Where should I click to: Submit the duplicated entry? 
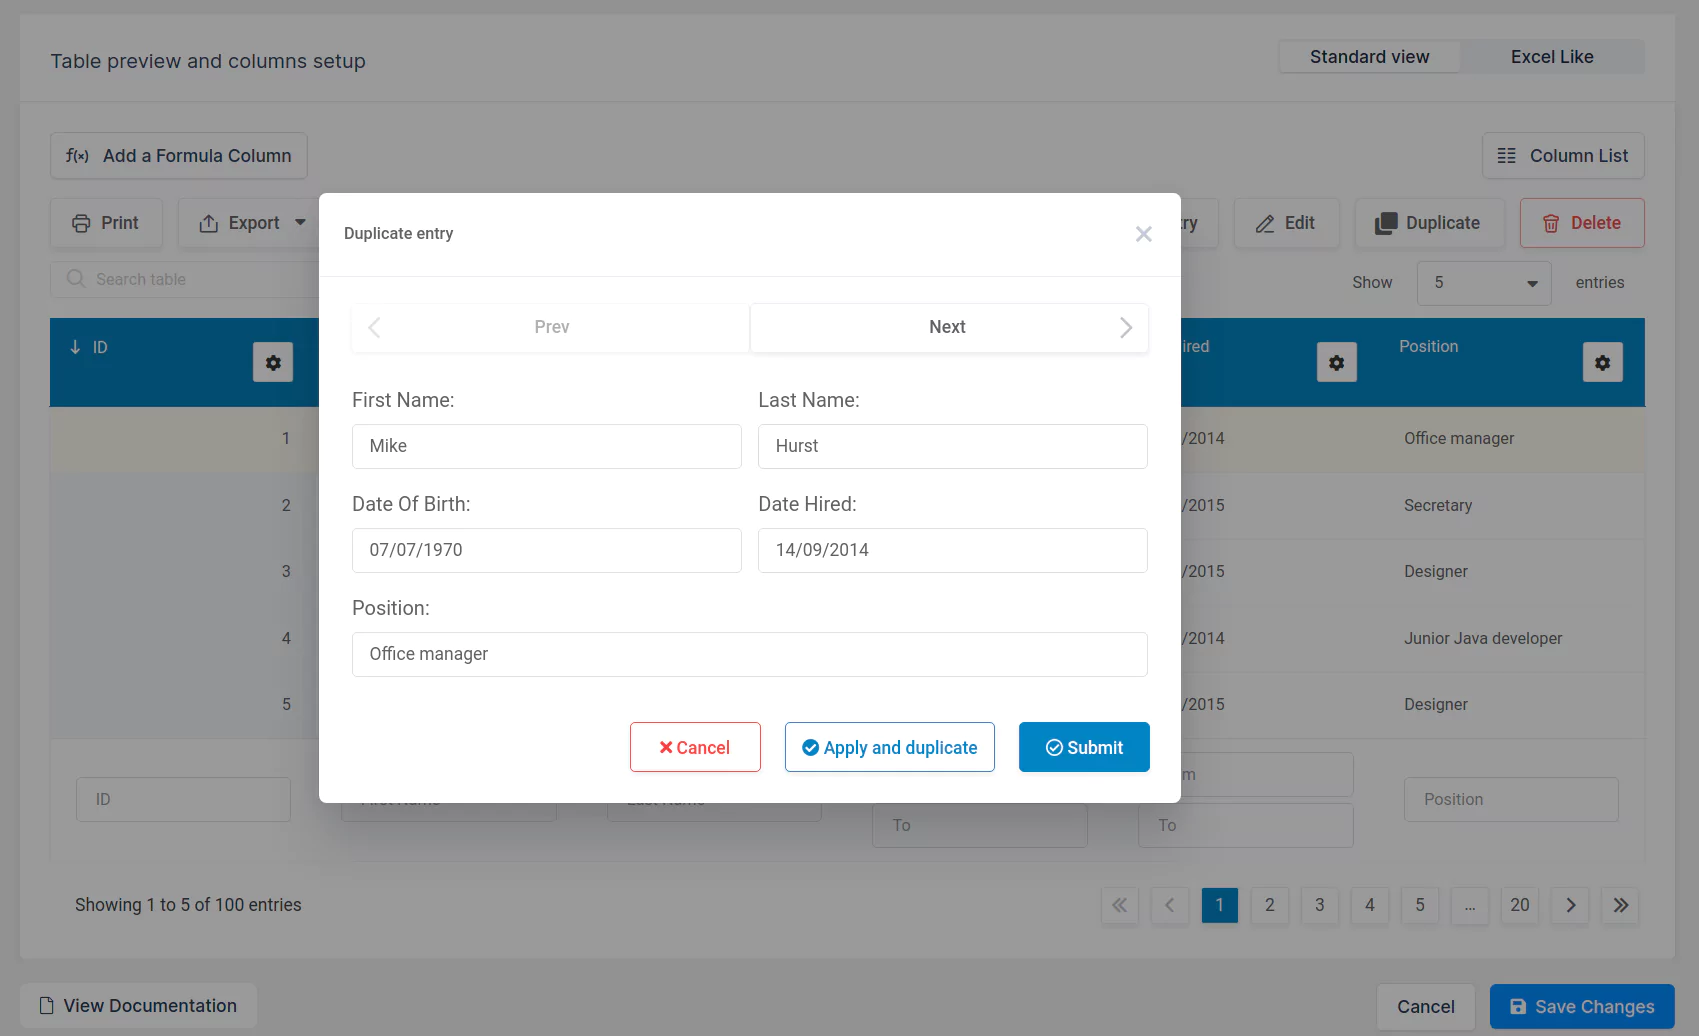tap(1084, 747)
